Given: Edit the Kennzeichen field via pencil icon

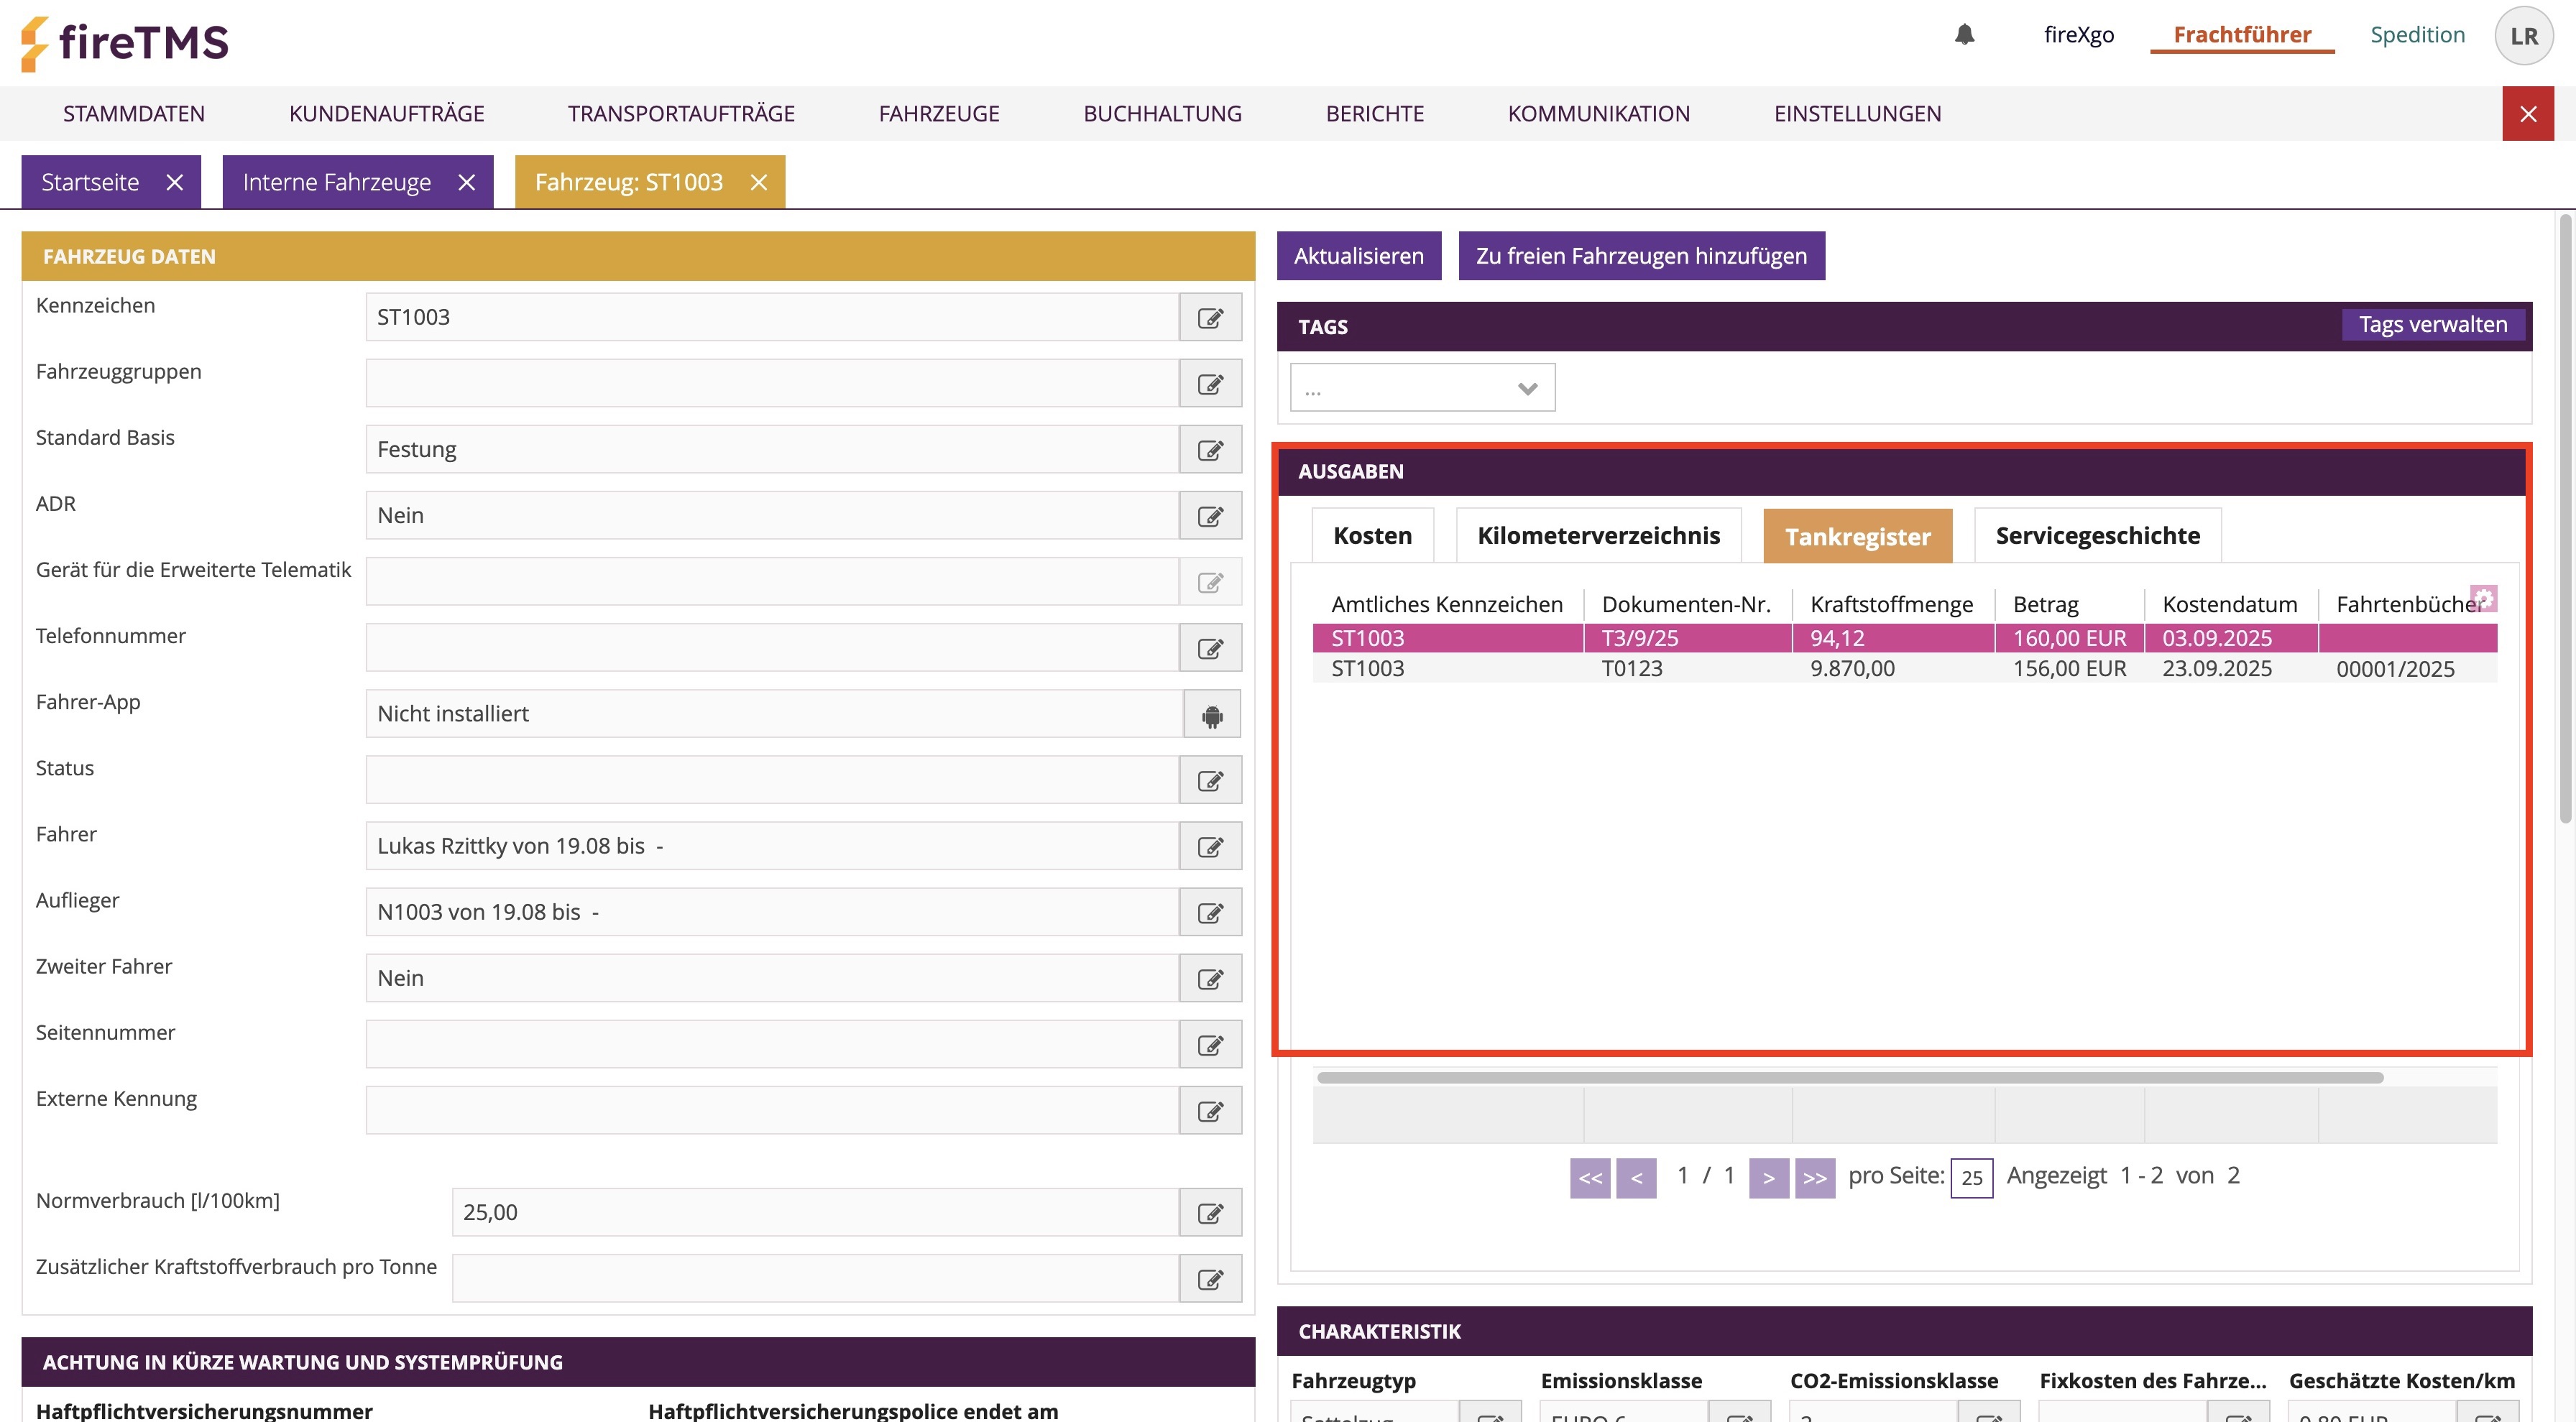Looking at the screenshot, I should (x=1210, y=318).
